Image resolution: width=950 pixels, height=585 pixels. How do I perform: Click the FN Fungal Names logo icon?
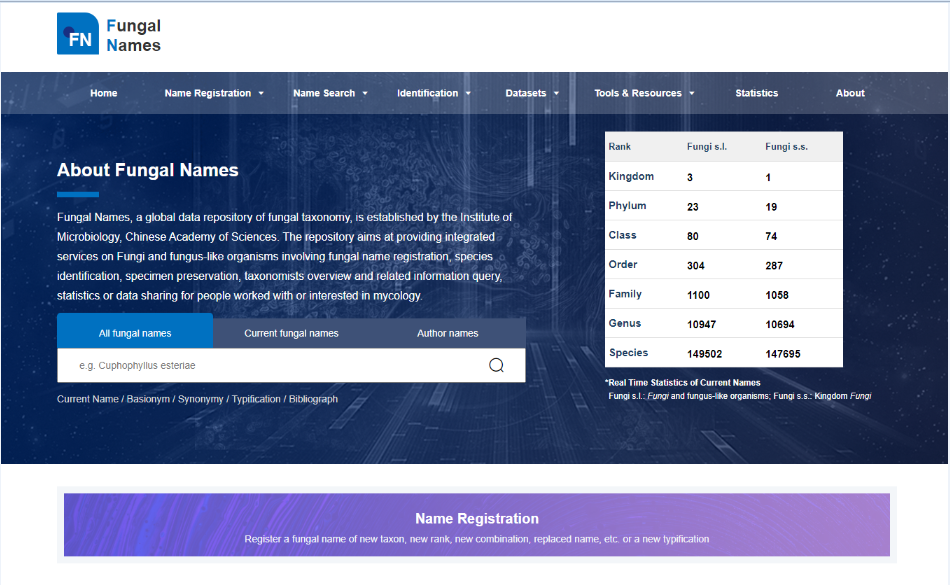78,34
